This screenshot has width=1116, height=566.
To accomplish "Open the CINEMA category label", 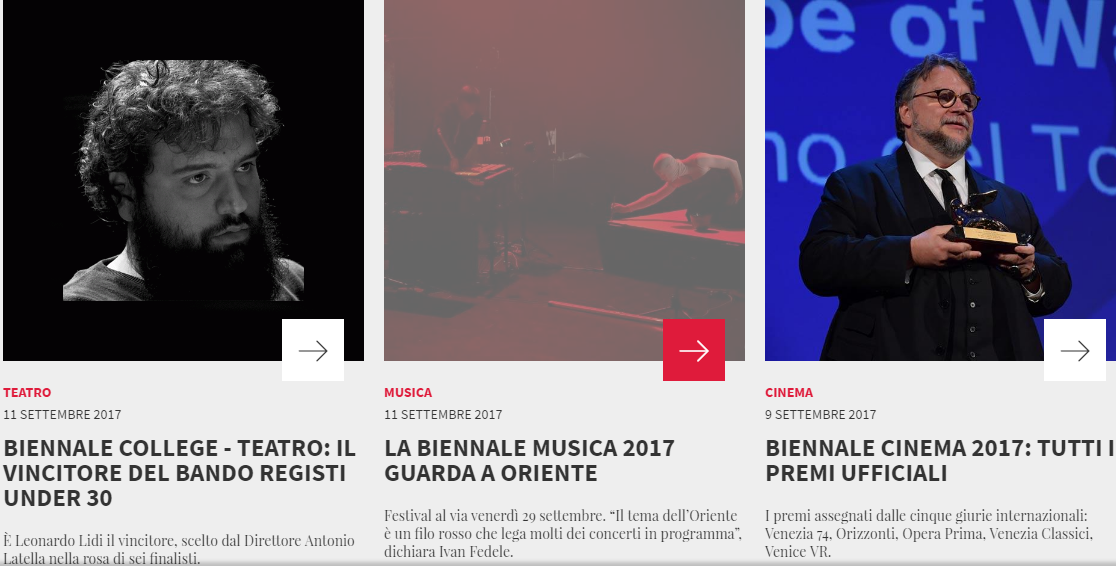I will coord(789,392).
